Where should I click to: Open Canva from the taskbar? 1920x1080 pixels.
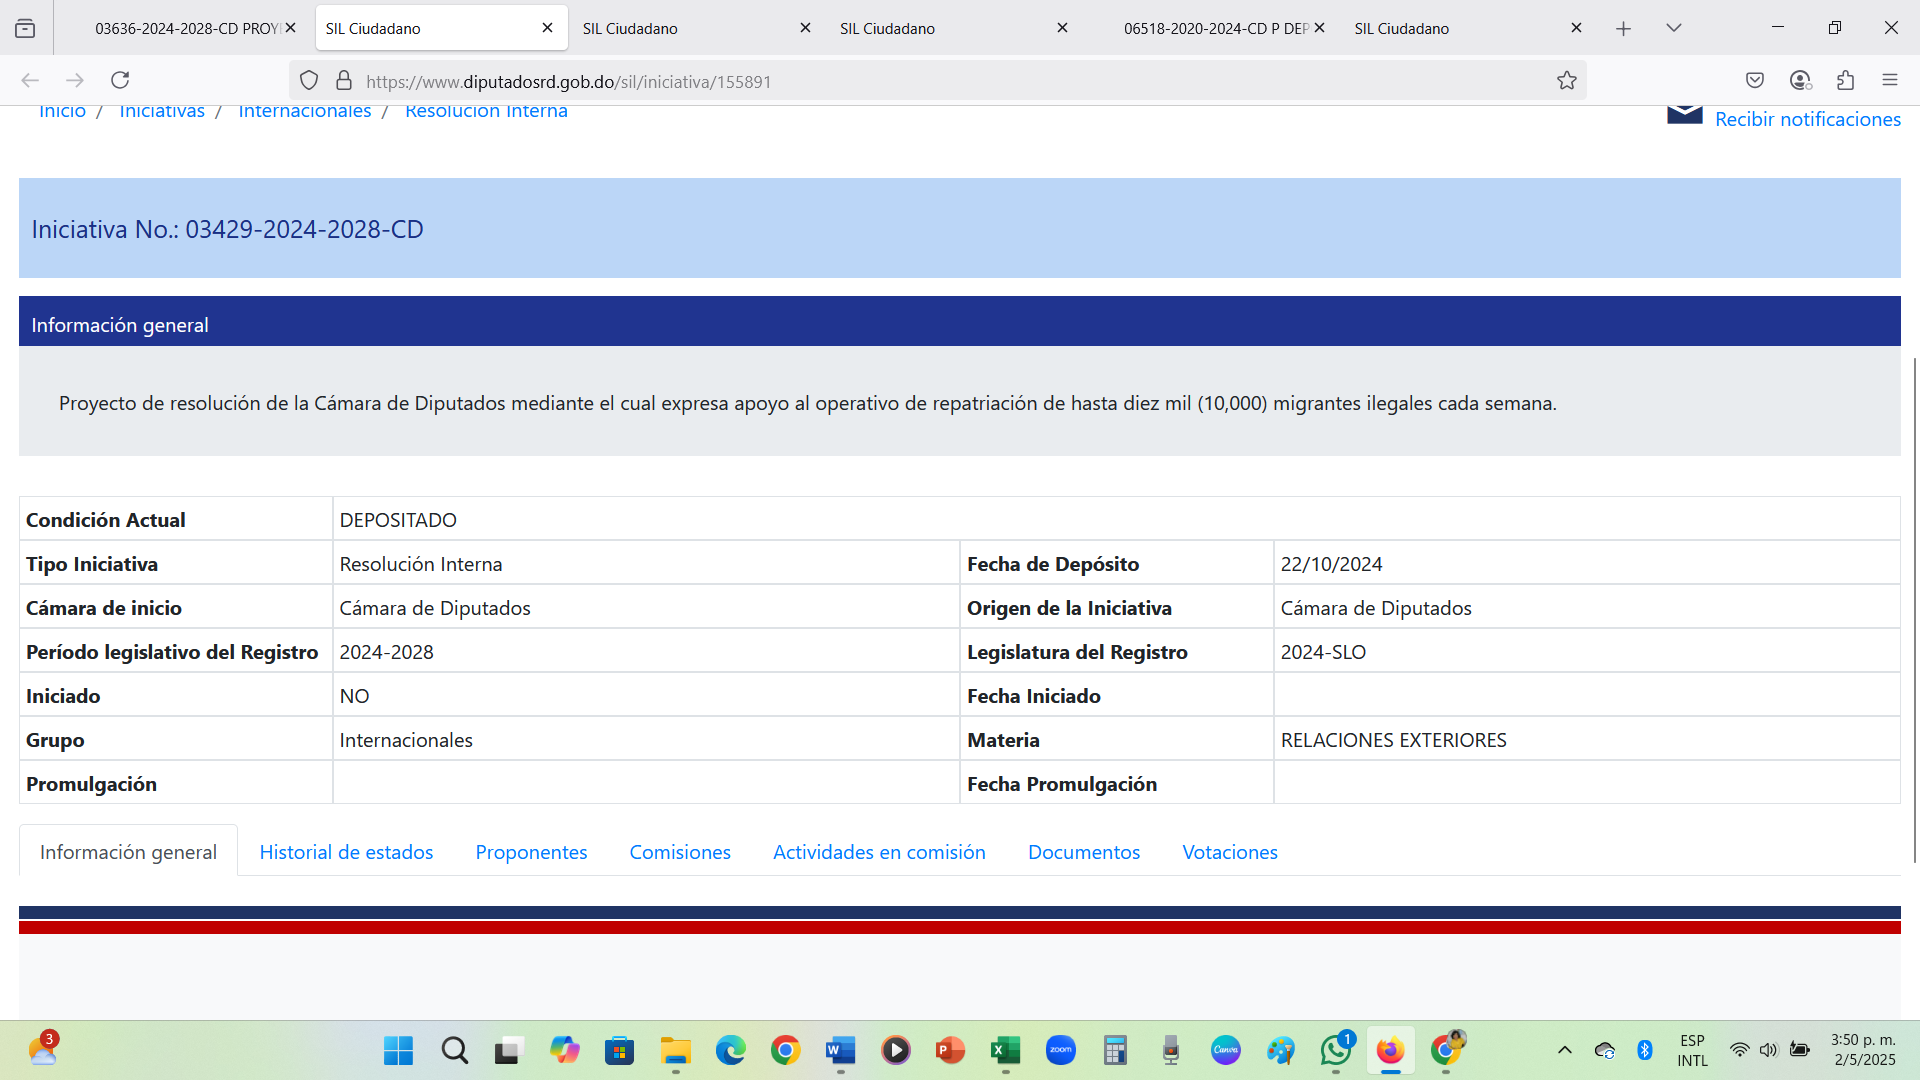click(x=1226, y=1050)
